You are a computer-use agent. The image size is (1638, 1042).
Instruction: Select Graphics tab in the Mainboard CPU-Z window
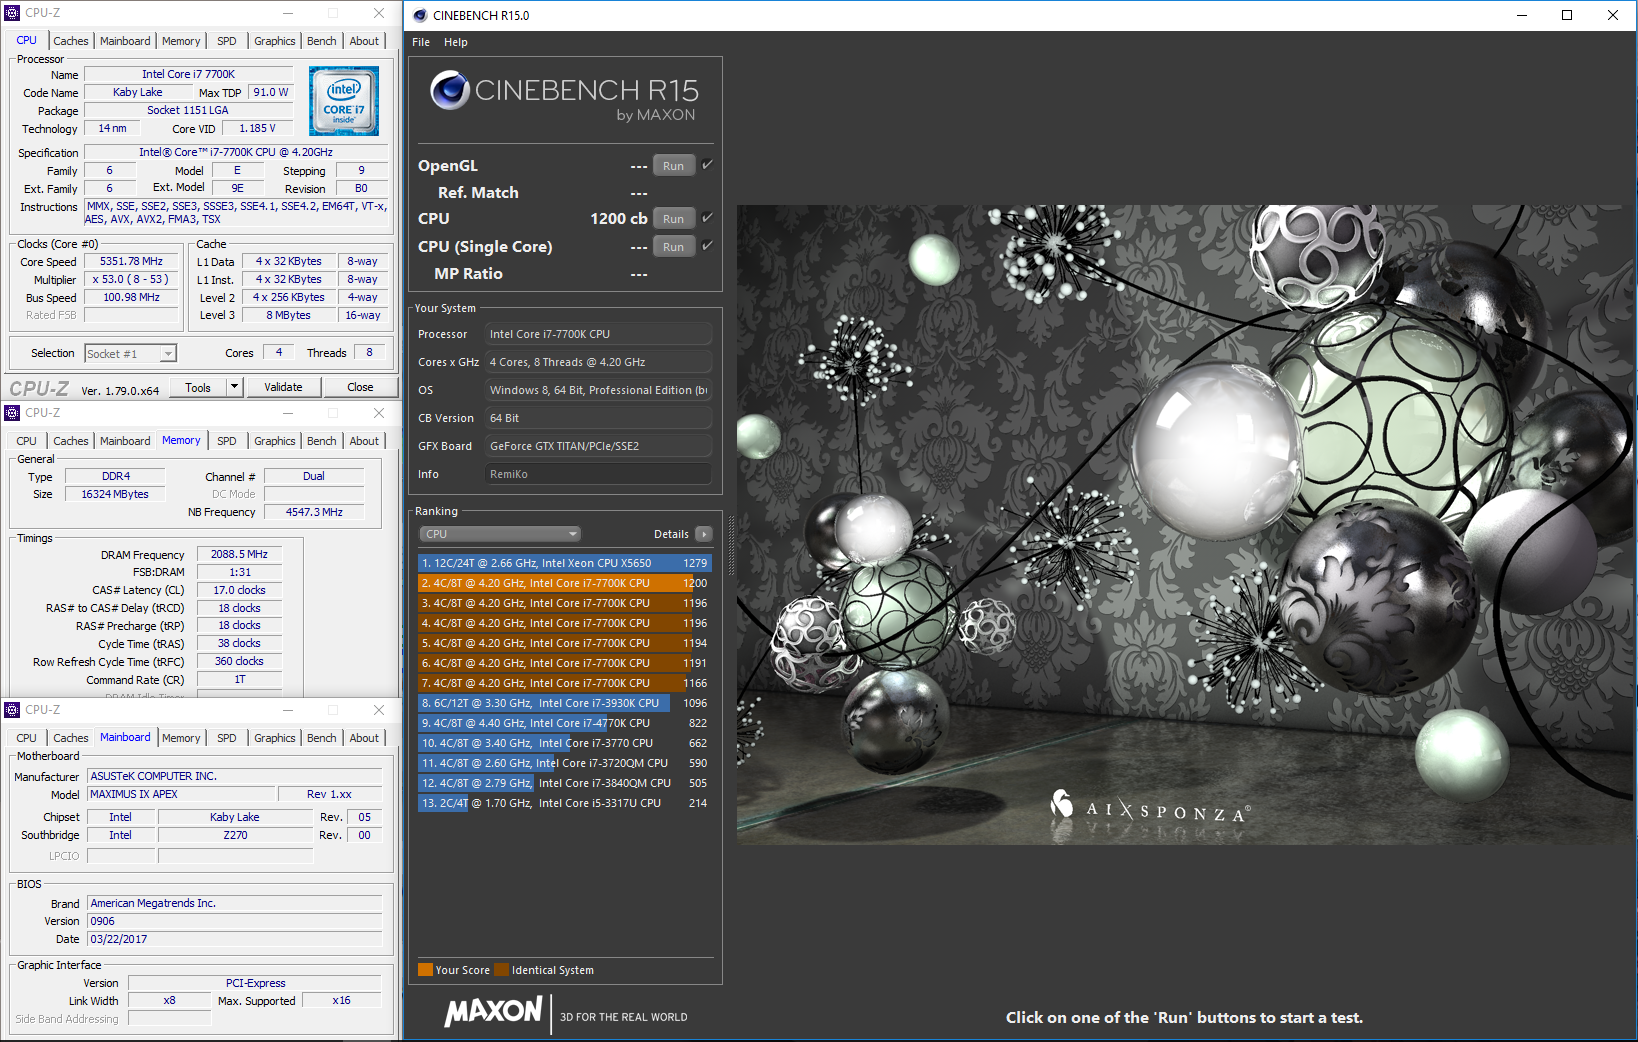tap(275, 738)
